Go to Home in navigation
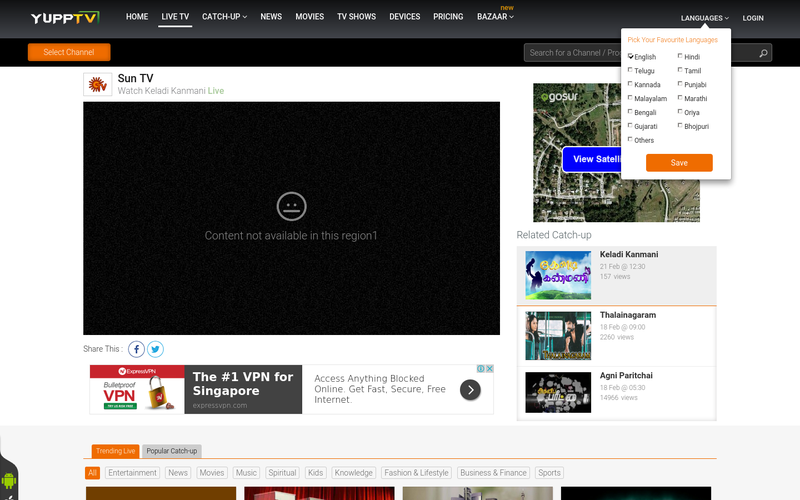800x500 pixels. pyautogui.click(x=137, y=17)
